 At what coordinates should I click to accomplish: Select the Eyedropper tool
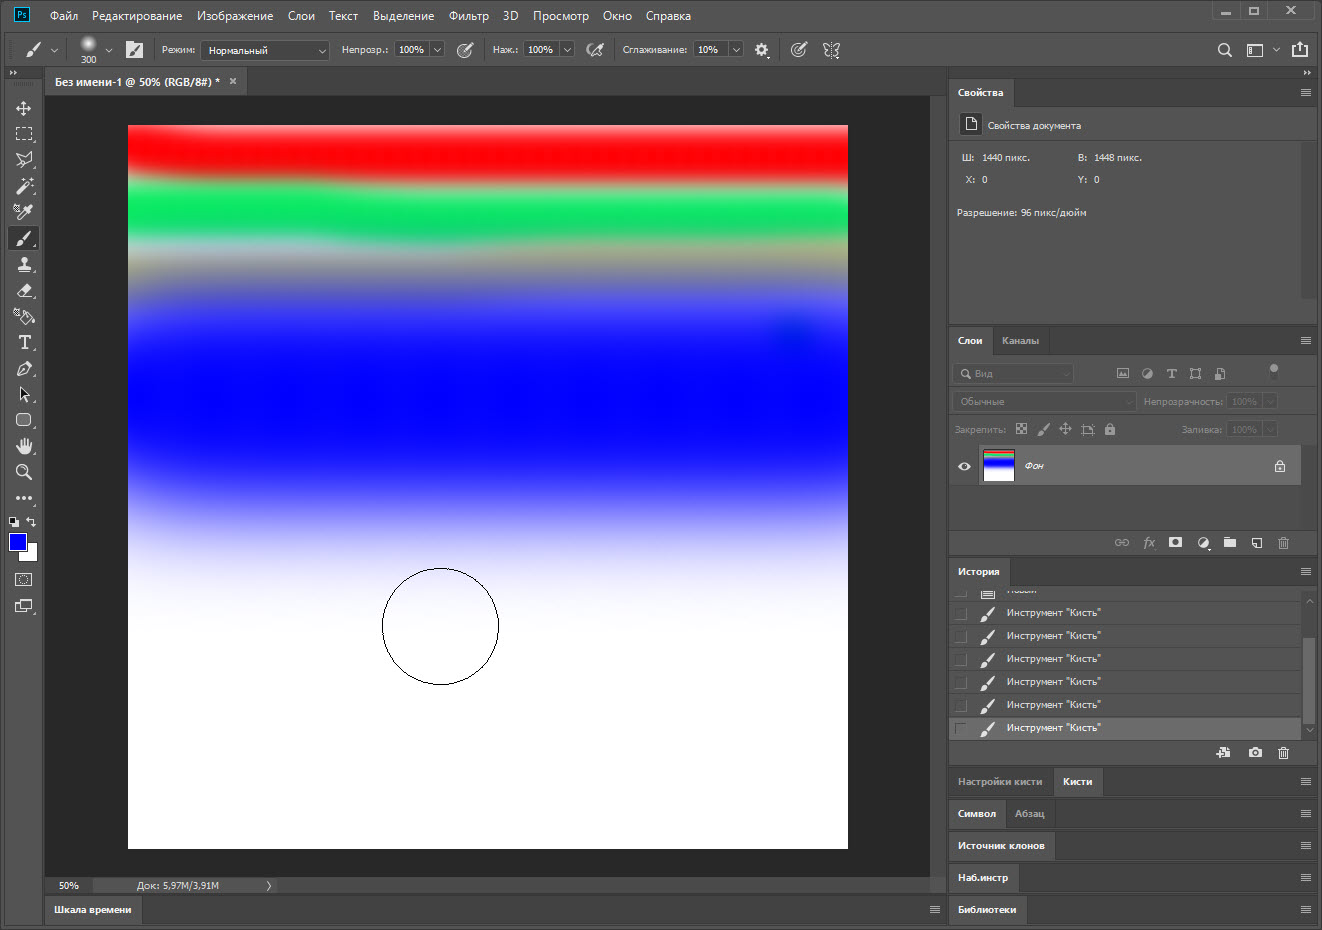click(x=24, y=212)
